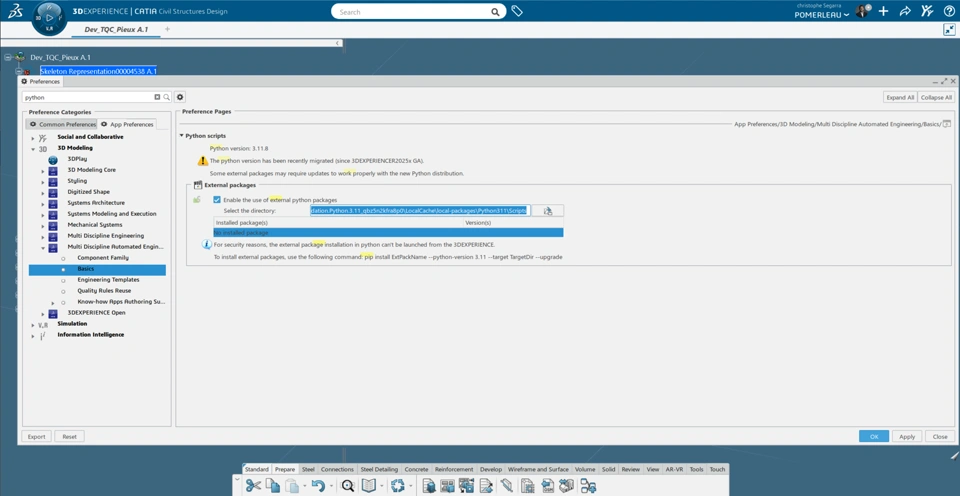Click the OK button

click(x=874, y=437)
